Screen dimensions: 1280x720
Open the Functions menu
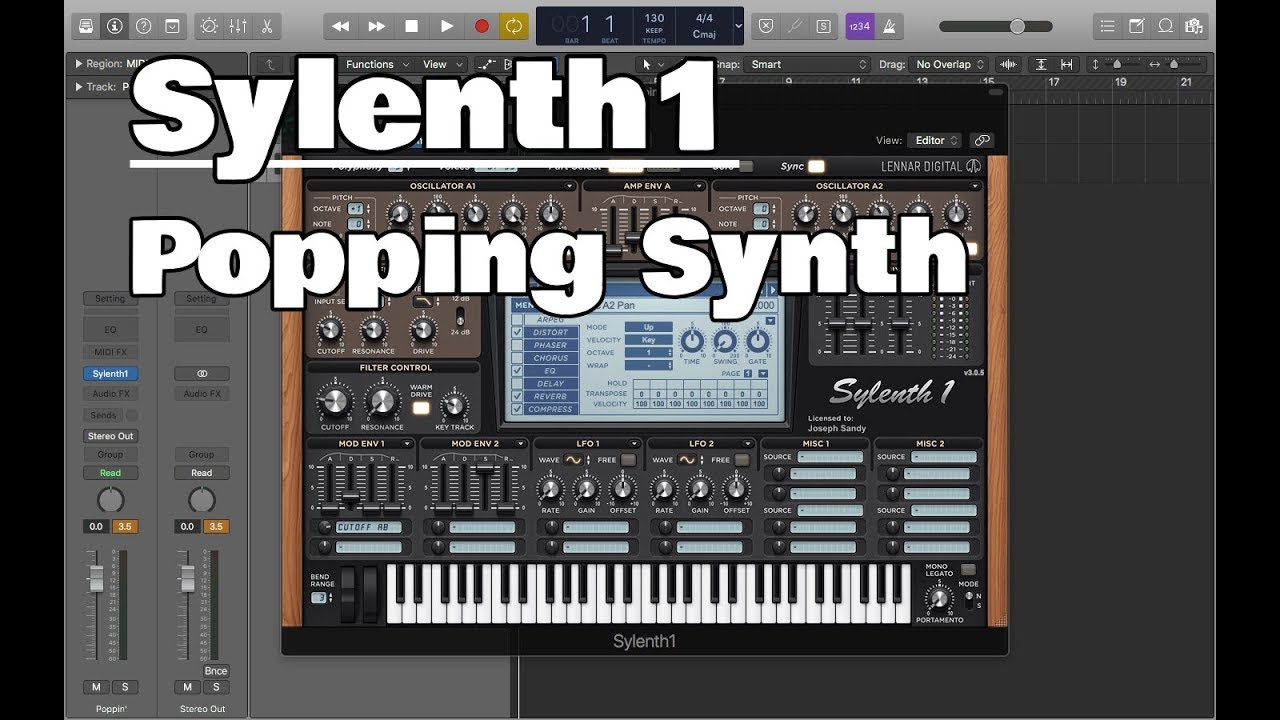pos(376,64)
